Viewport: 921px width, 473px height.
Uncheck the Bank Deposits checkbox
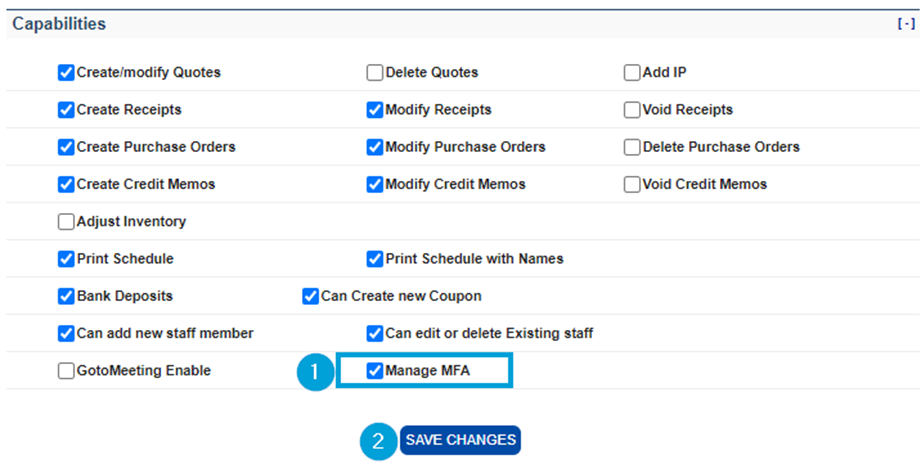(66, 296)
